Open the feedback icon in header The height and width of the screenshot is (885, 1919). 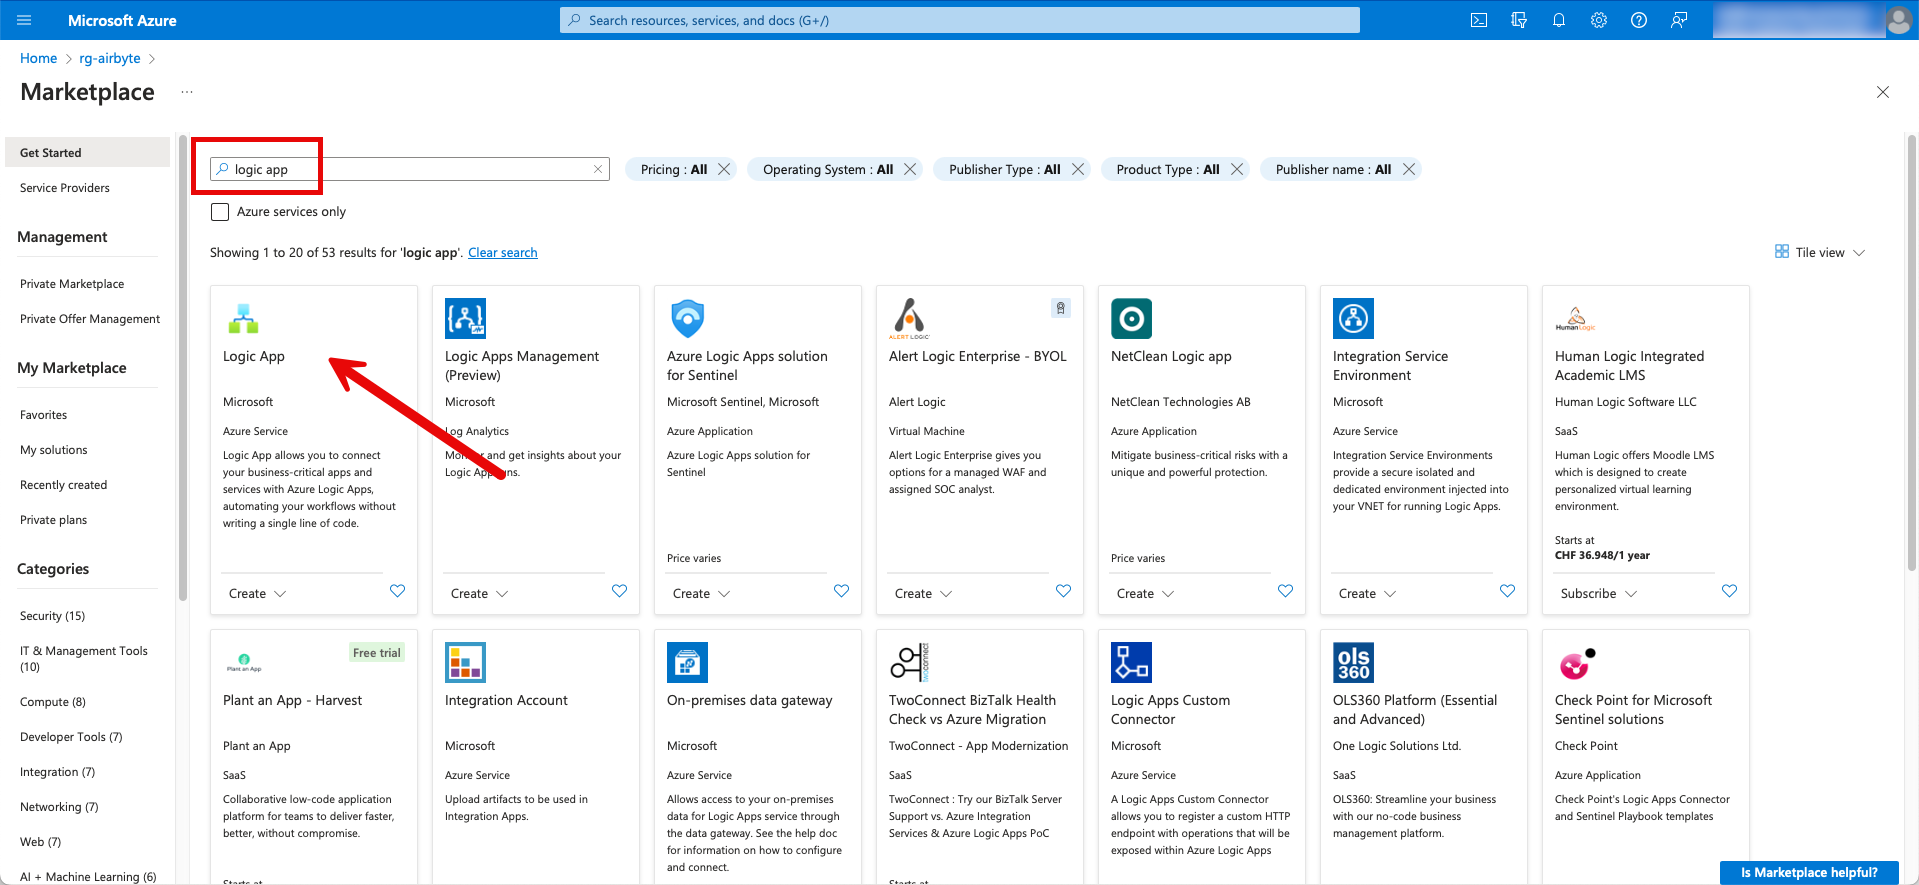click(x=1678, y=20)
